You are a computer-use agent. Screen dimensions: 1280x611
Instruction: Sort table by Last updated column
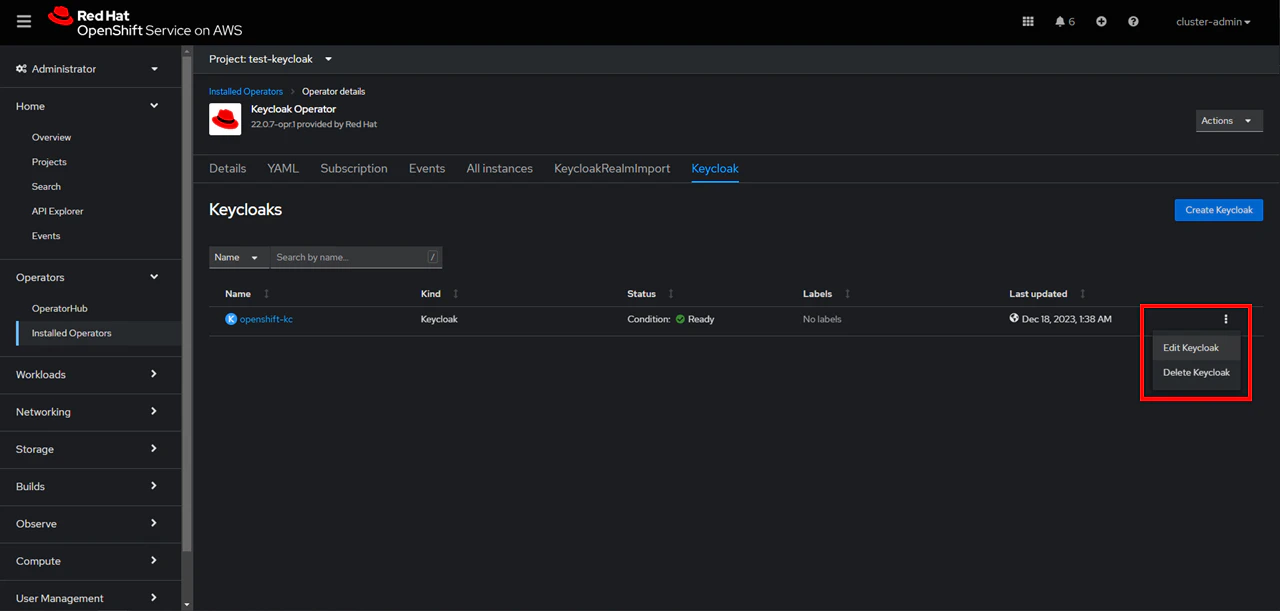pyautogui.click(x=1046, y=294)
